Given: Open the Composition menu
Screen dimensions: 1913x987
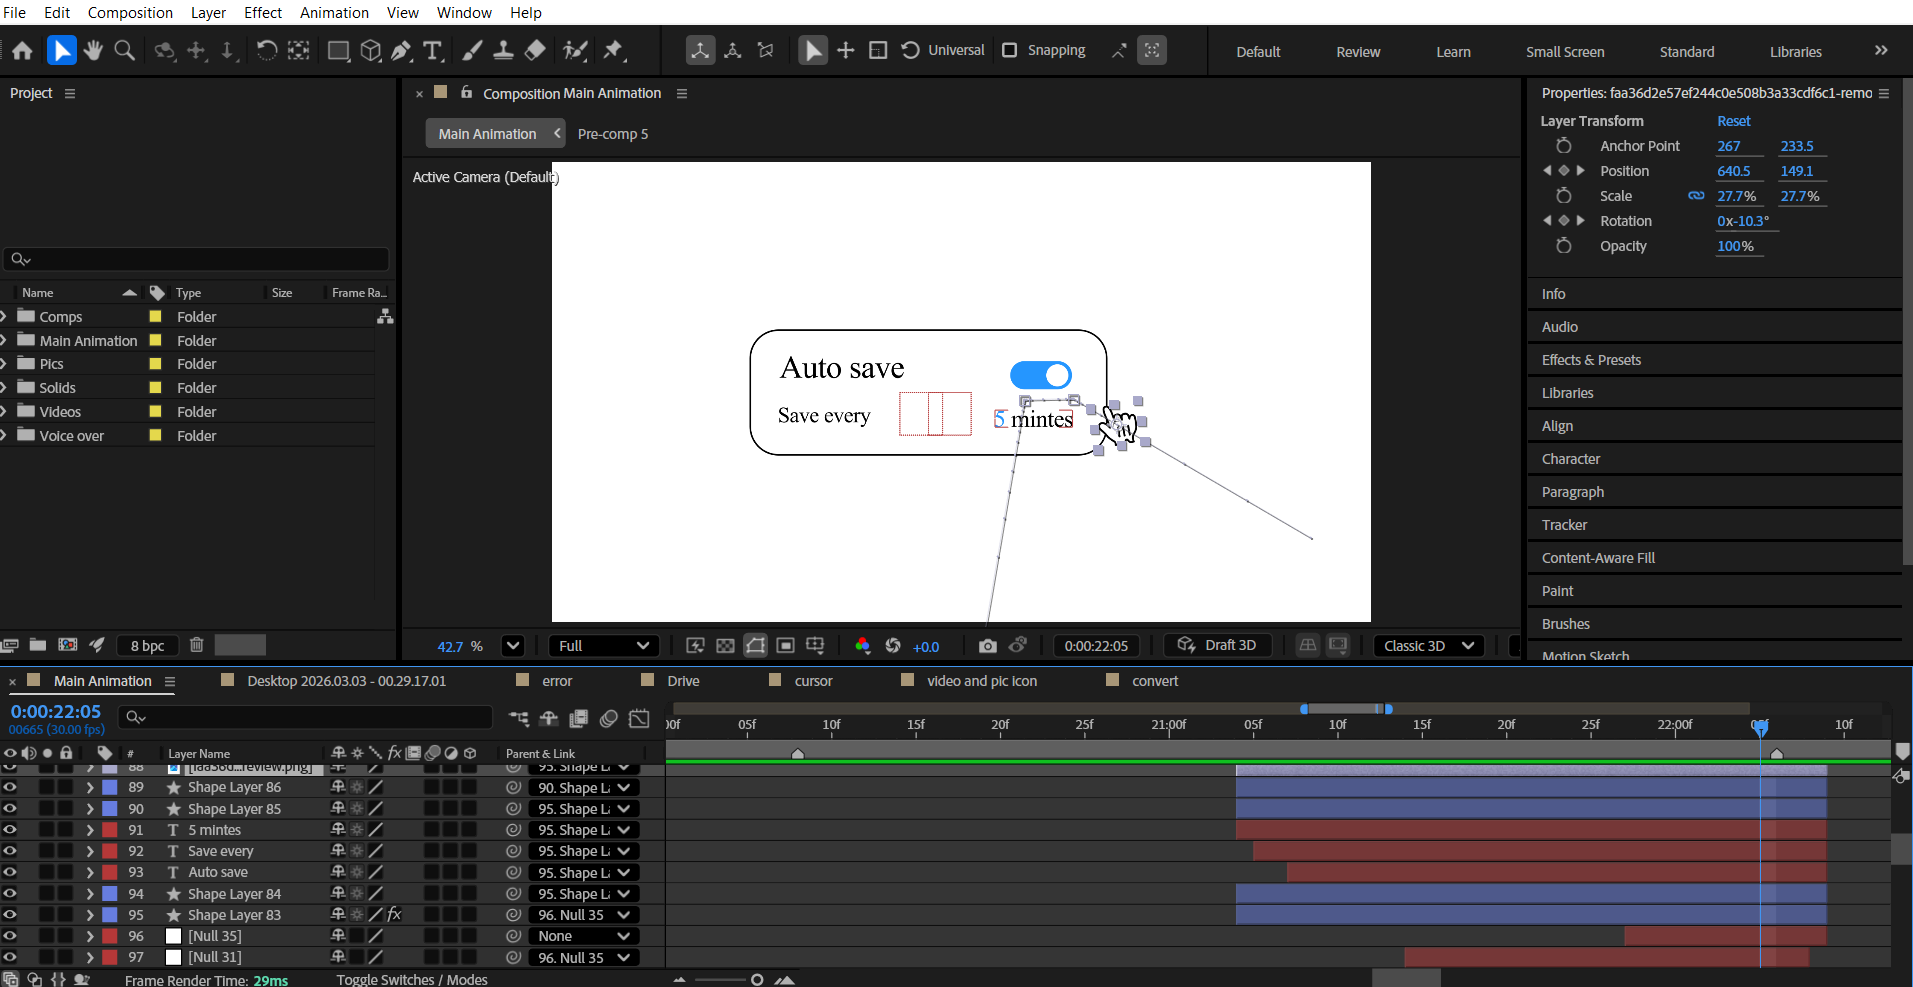Looking at the screenshot, I should click(130, 12).
